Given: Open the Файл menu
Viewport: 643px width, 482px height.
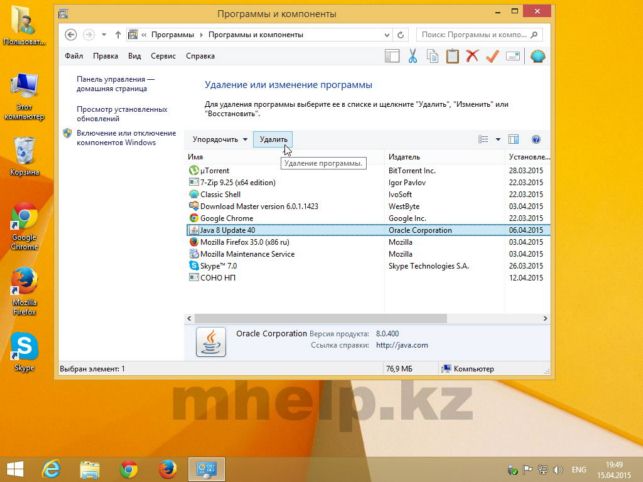Looking at the screenshot, I should pyautogui.click(x=74, y=56).
